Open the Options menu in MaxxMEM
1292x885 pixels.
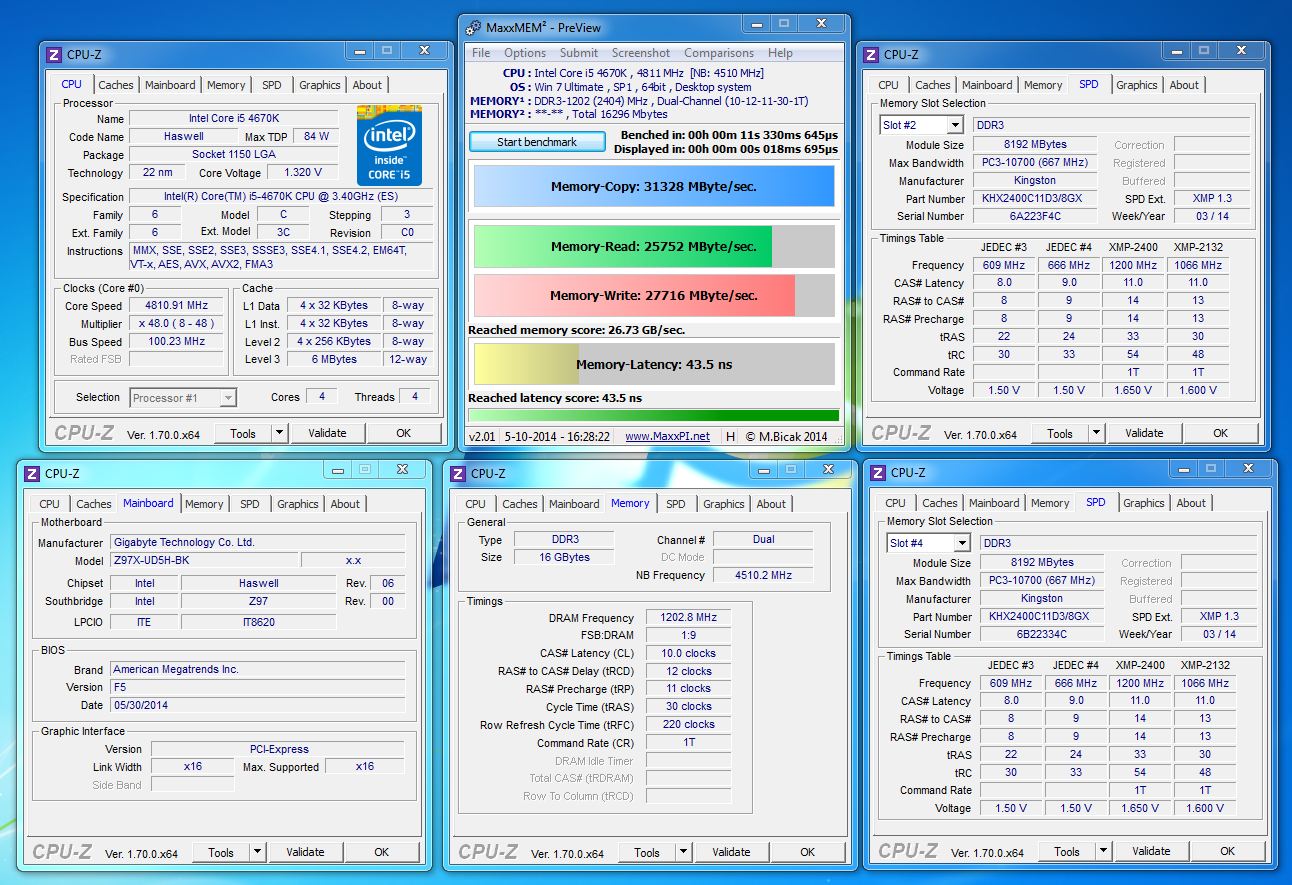525,53
